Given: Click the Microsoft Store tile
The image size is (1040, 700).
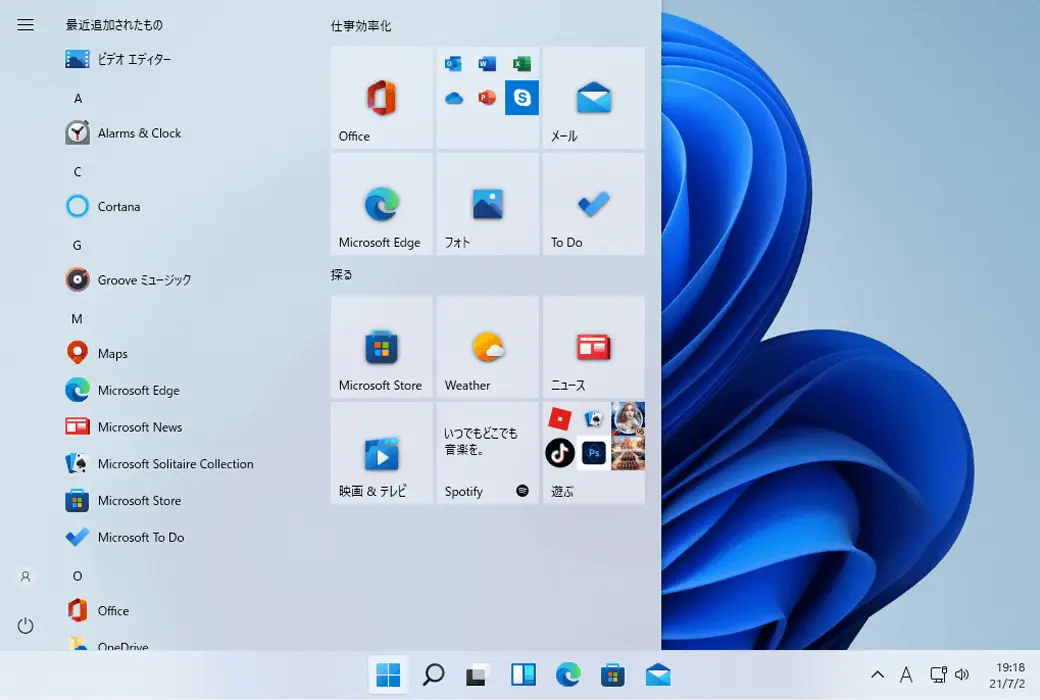Looking at the screenshot, I should pyautogui.click(x=381, y=346).
